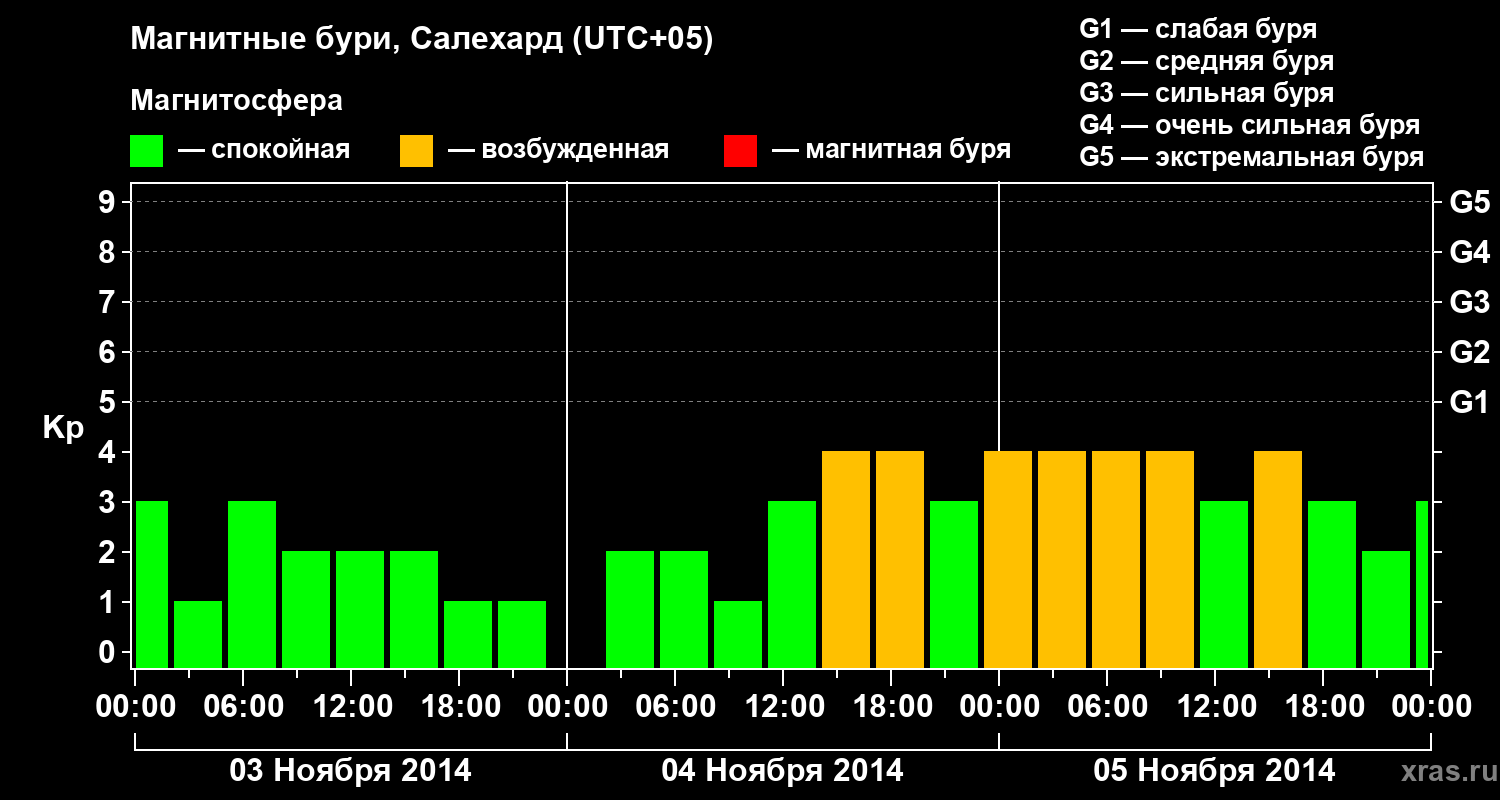Click '06:00' tick label of 03 Ноября
1500x800 pixels.
(243, 706)
